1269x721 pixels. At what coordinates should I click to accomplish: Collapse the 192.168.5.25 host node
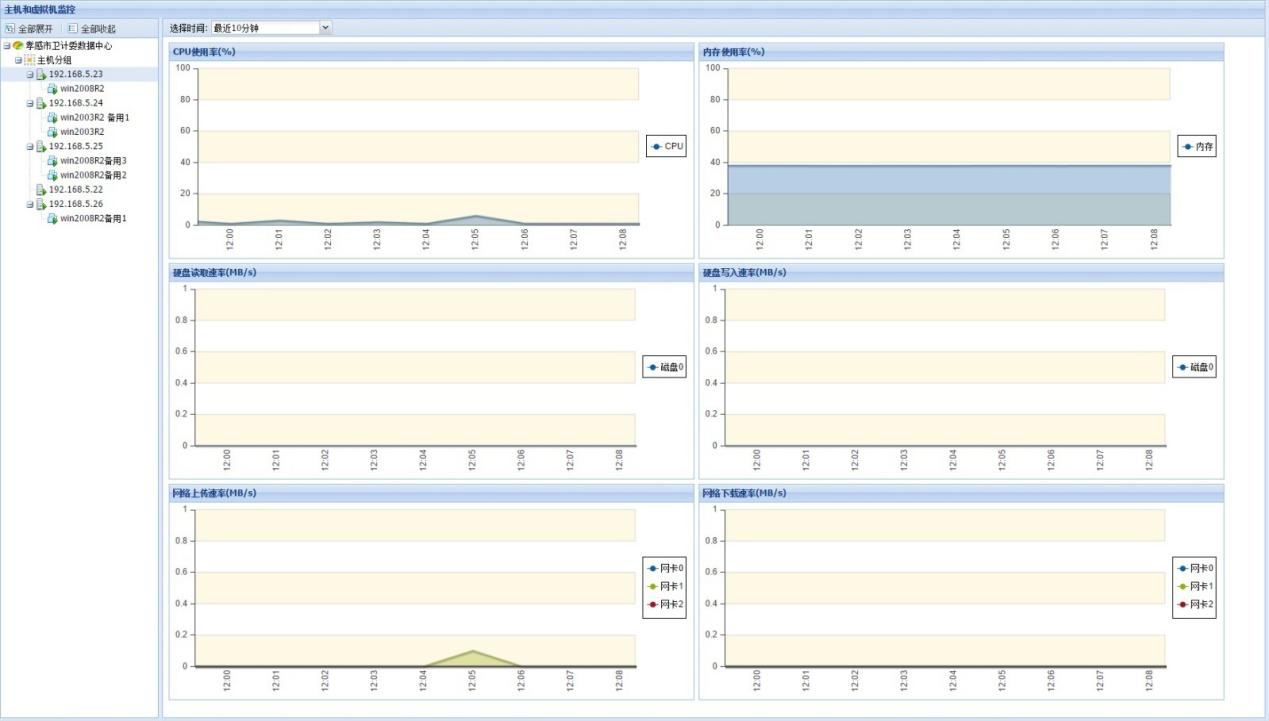[30, 146]
